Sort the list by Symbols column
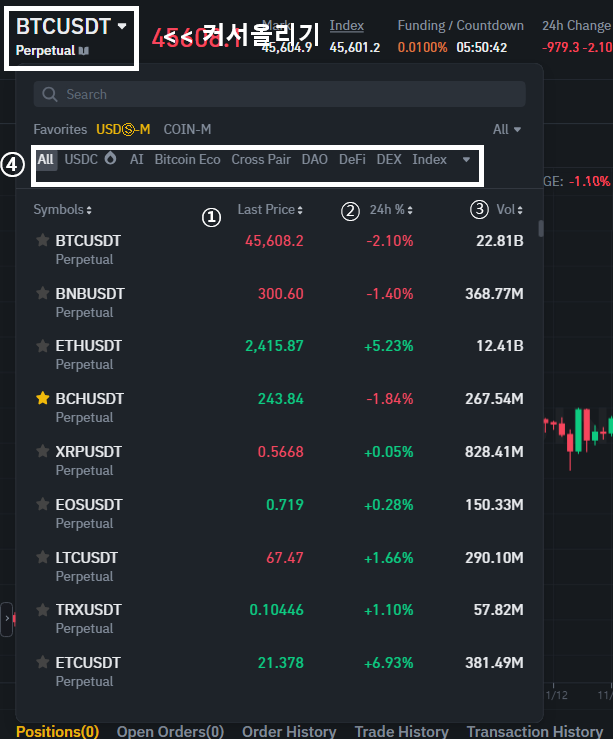 click(62, 210)
